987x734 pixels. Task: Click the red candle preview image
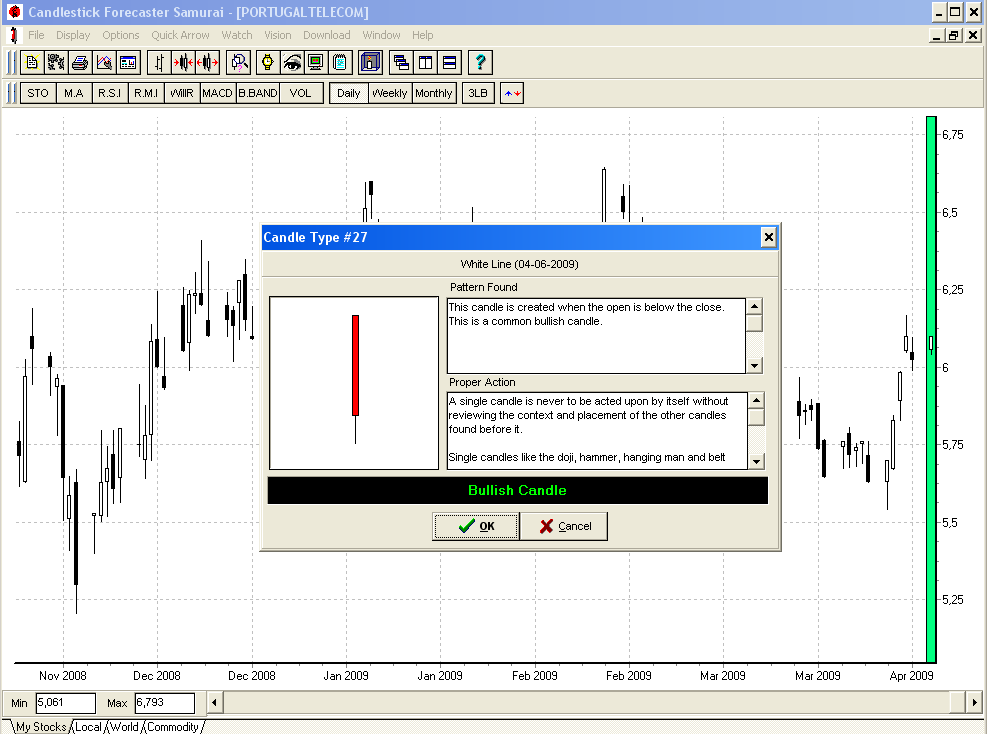pyautogui.click(x=354, y=383)
